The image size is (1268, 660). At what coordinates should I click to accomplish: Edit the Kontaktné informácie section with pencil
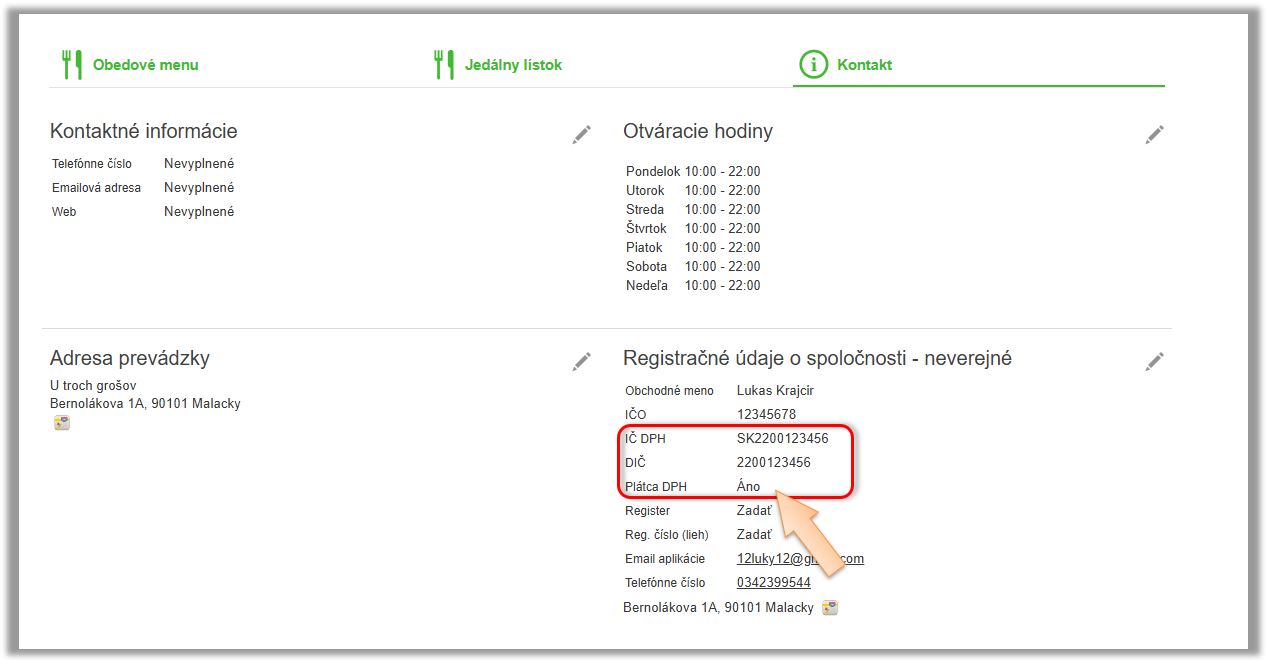pyautogui.click(x=581, y=135)
